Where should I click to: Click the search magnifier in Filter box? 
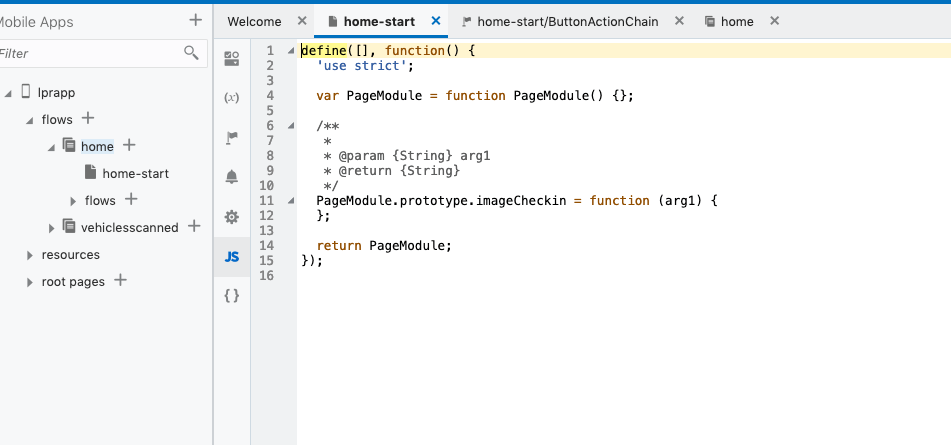pos(191,52)
